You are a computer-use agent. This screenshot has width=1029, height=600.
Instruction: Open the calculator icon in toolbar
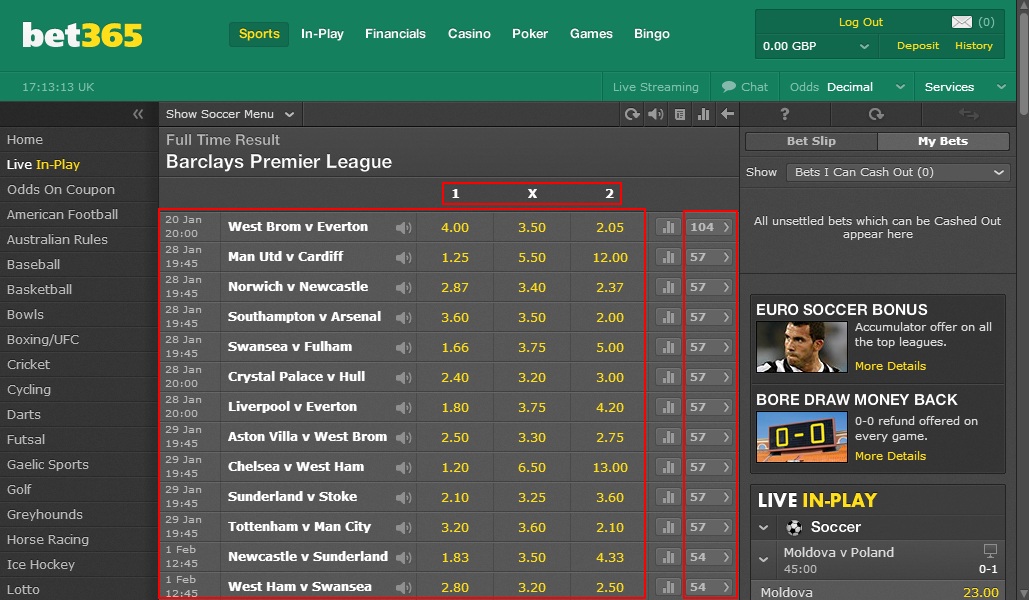[680, 114]
